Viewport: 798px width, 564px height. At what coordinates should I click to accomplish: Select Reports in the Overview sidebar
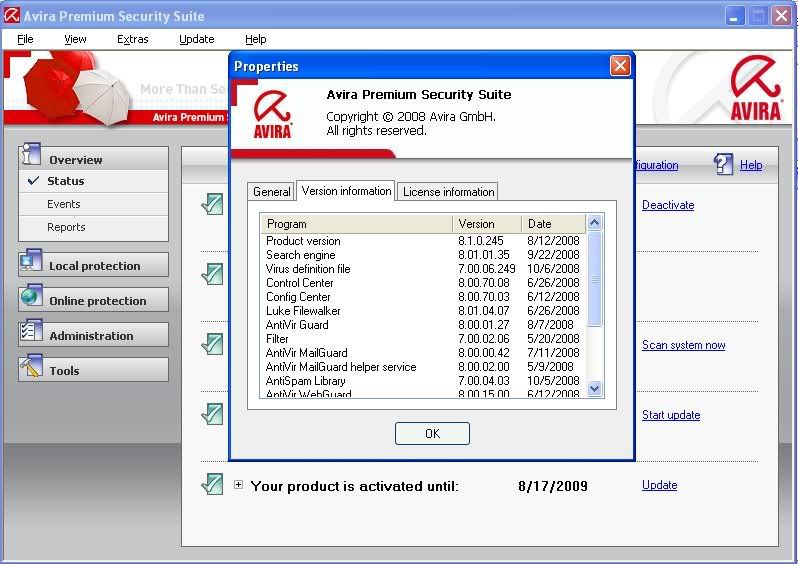coord(94,227)
